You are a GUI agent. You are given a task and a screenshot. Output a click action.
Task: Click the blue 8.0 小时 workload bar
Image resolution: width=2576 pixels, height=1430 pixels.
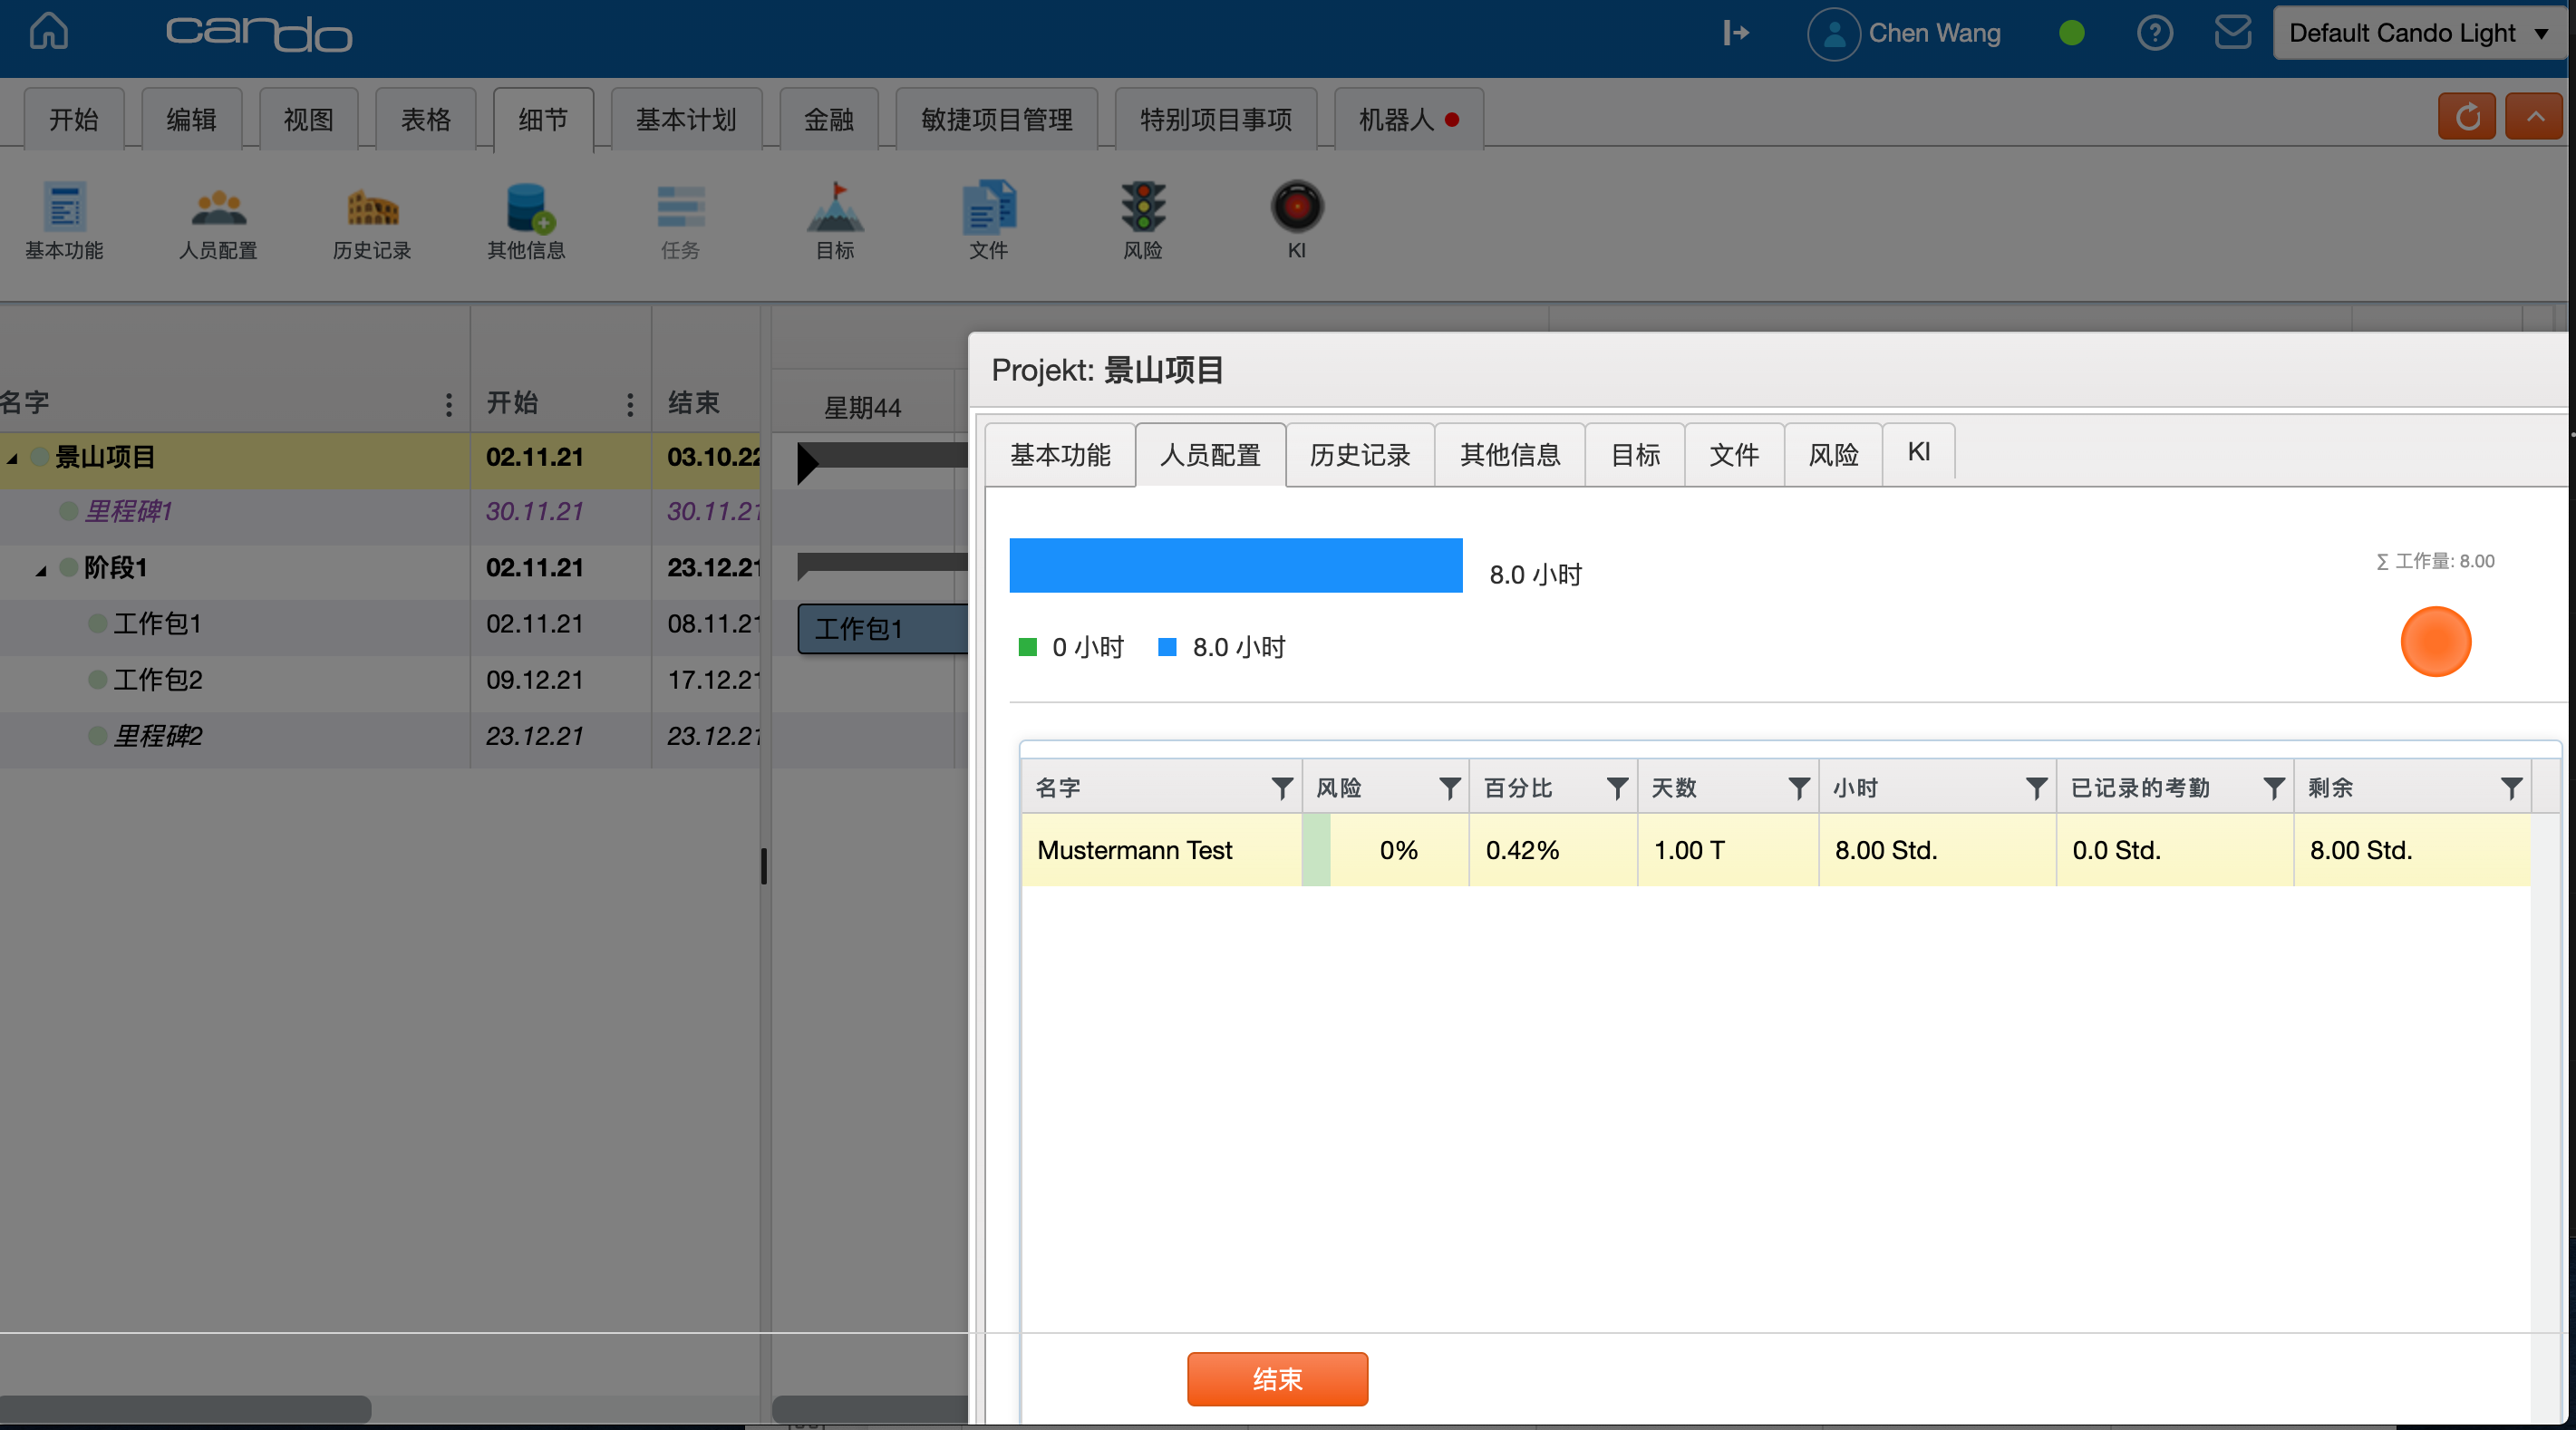click(1235, 565)
